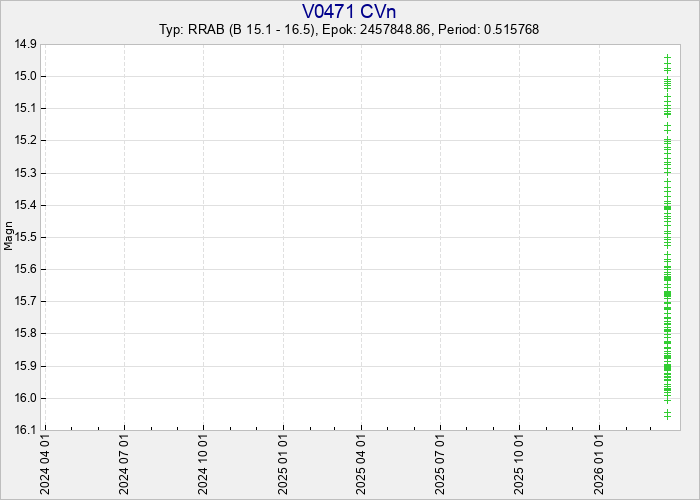
Task: Click the lowest green data point below 16.0
Action: pos(667,414)
